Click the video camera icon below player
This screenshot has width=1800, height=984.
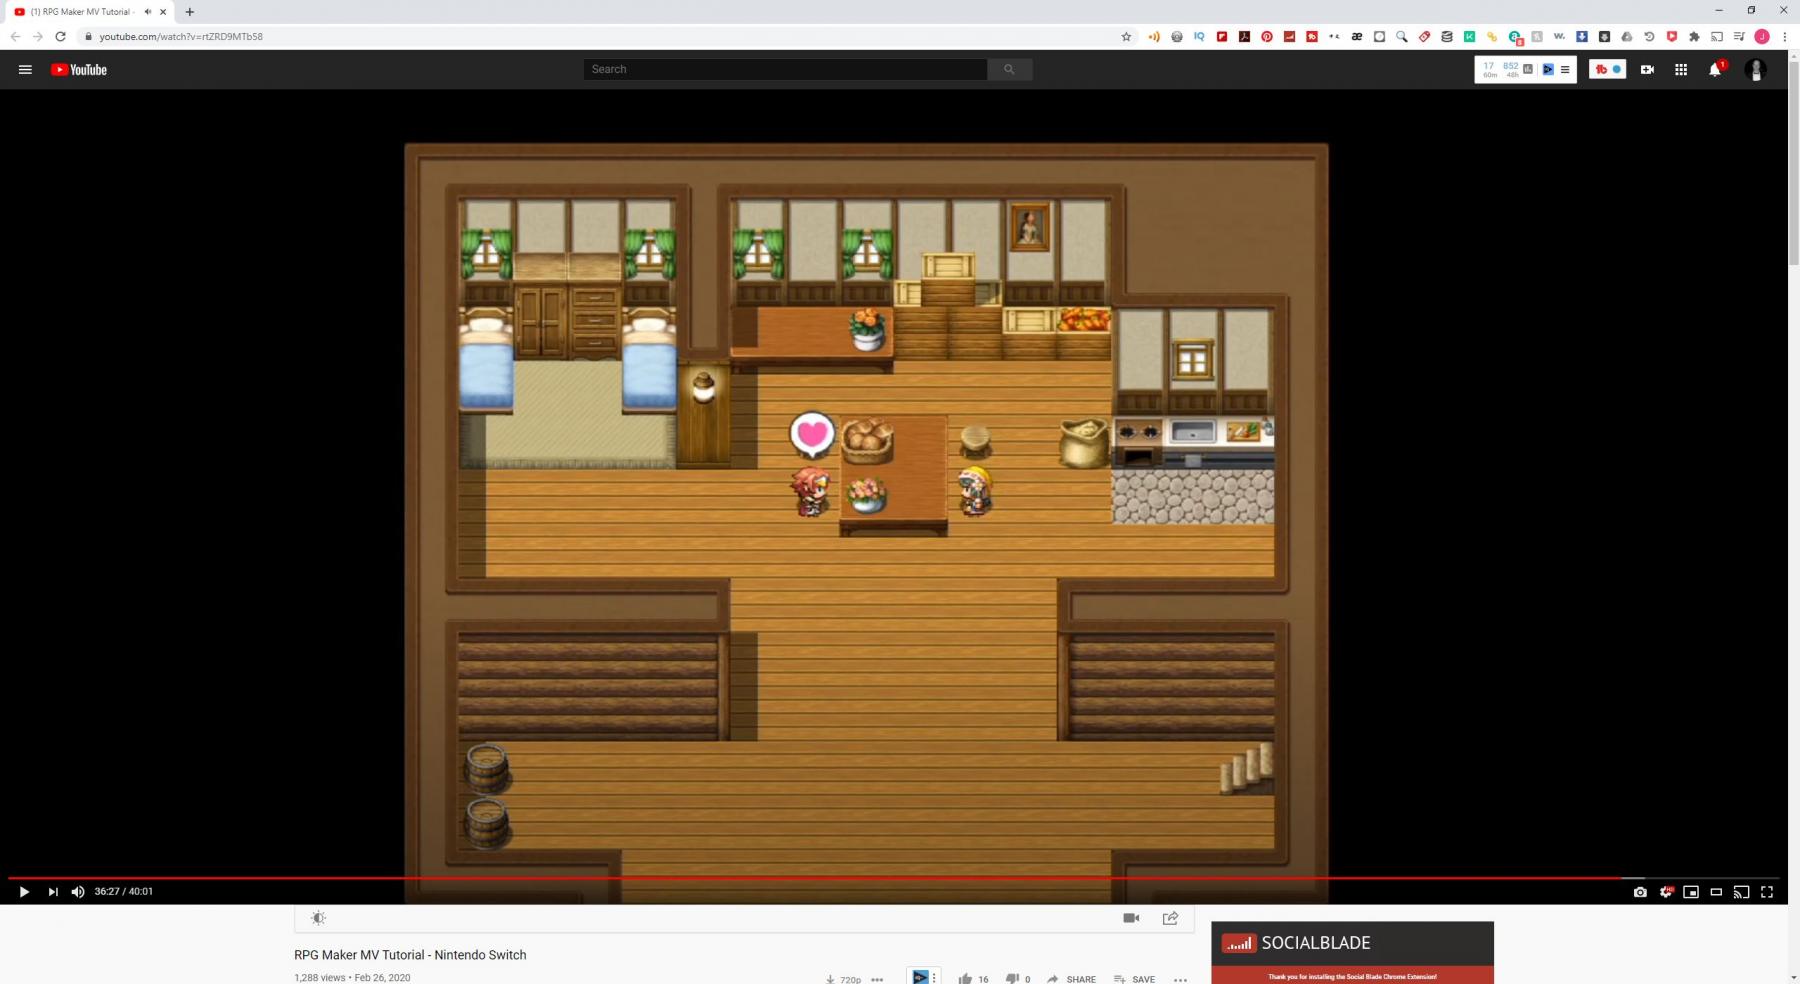click(1131, 918)
